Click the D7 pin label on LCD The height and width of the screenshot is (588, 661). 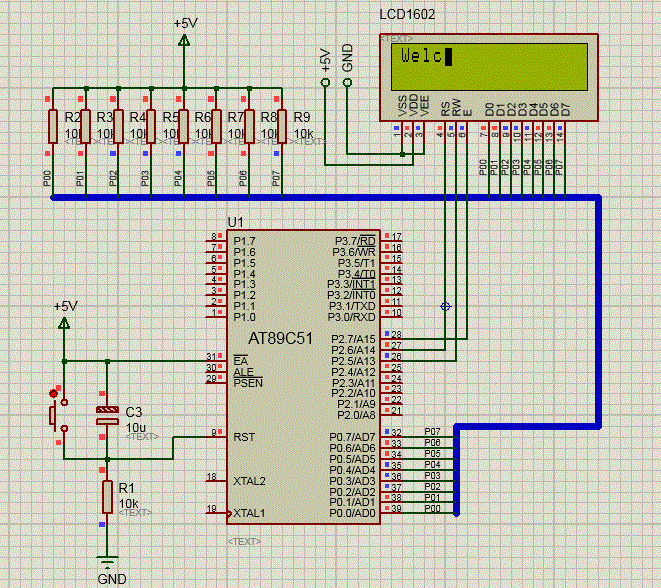[565, 110]
